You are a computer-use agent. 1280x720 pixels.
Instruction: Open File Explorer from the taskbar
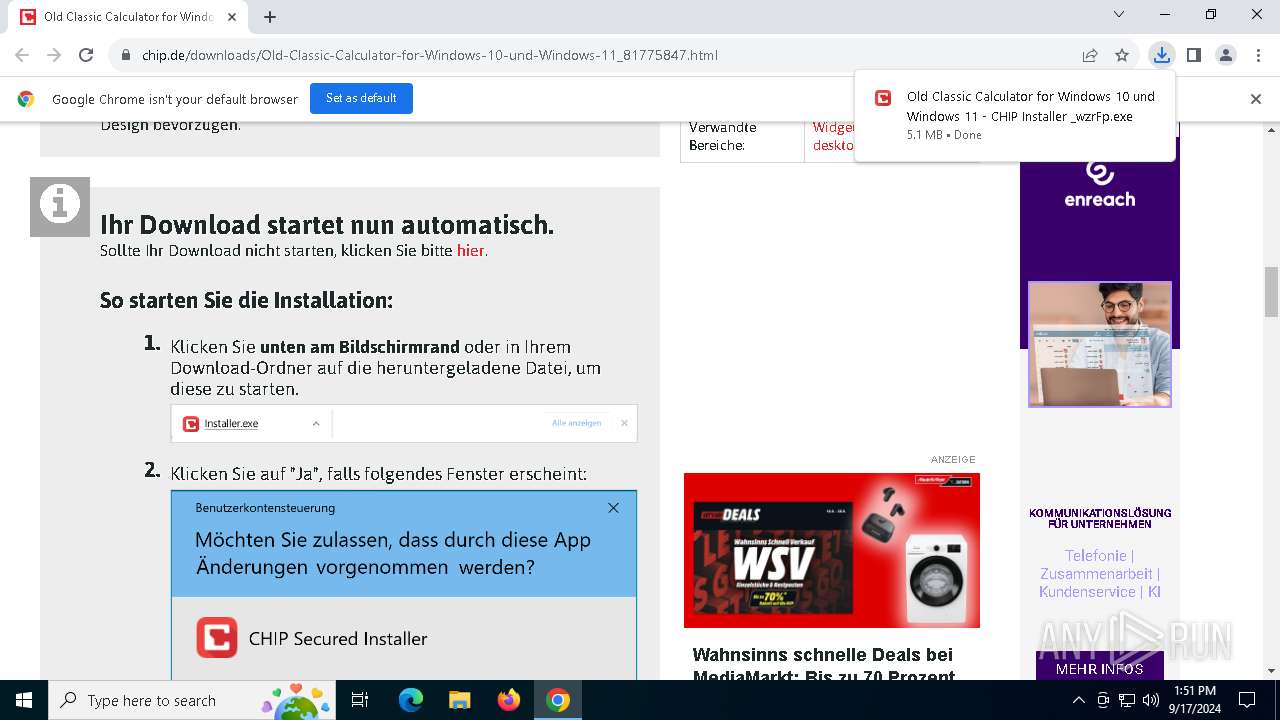460,700
